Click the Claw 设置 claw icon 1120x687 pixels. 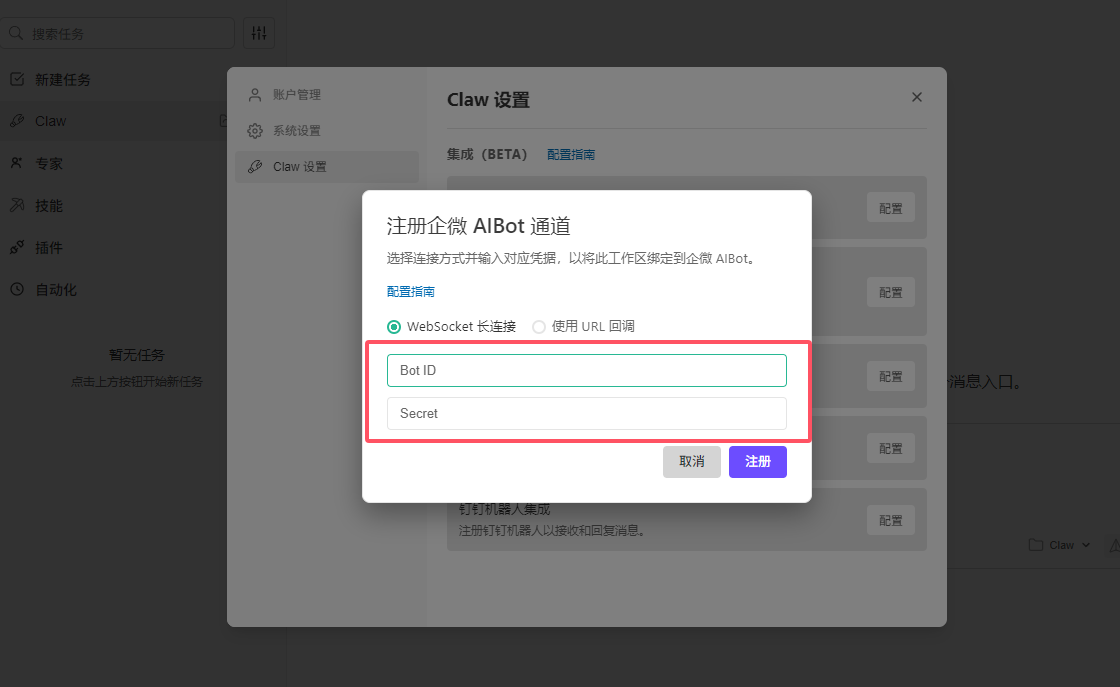(255, 166)
